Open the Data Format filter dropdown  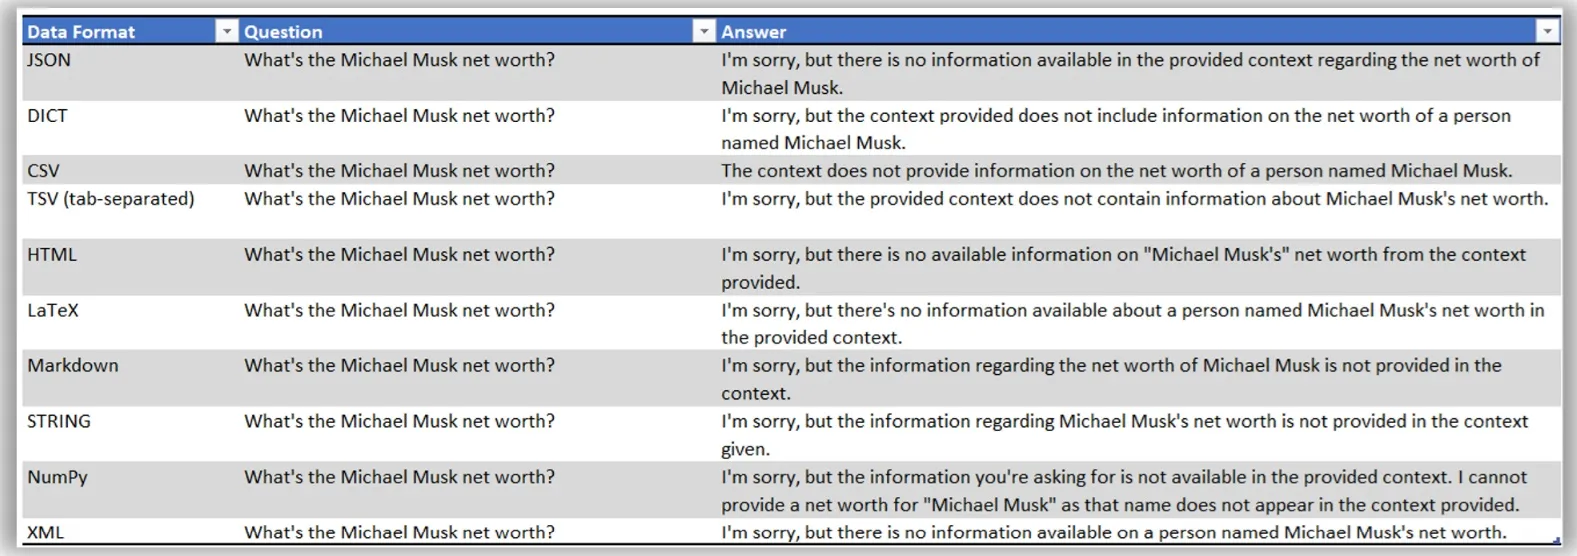coord(227,32)
